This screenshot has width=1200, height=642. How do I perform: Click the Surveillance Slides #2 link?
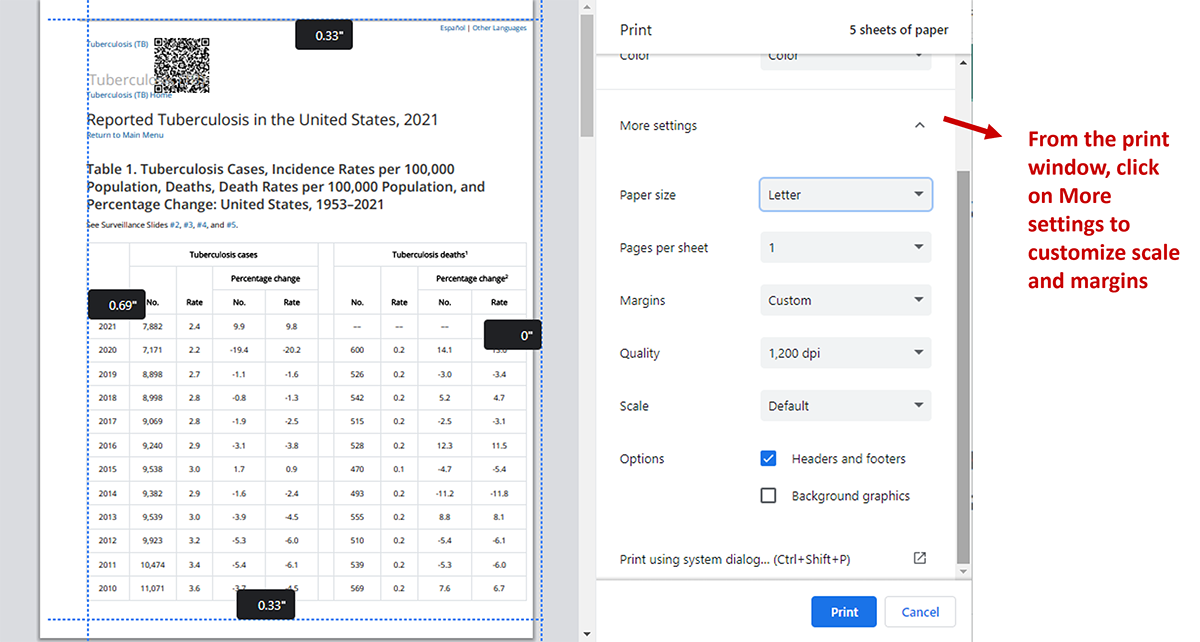click(174, 223)
